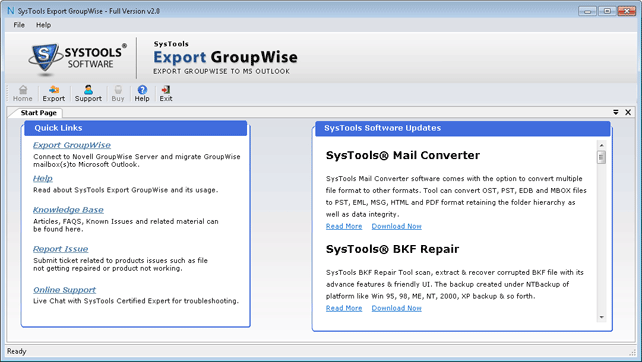
Task: Click the updates panel scrollbar thumb
Action: coord(601,157)
